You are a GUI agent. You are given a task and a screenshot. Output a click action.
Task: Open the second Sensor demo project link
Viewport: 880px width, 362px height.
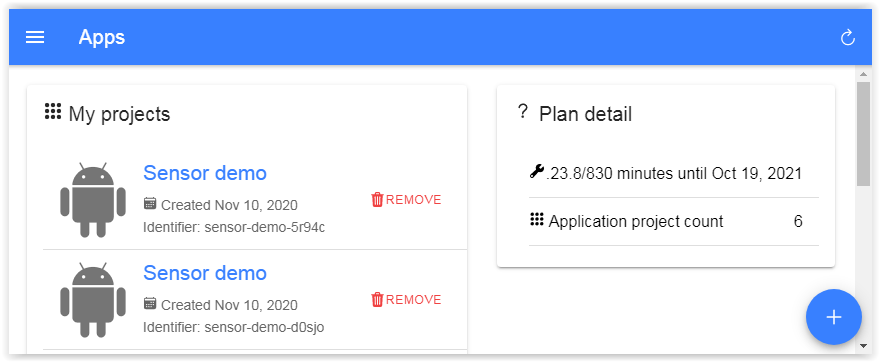[x=205, y=273]
